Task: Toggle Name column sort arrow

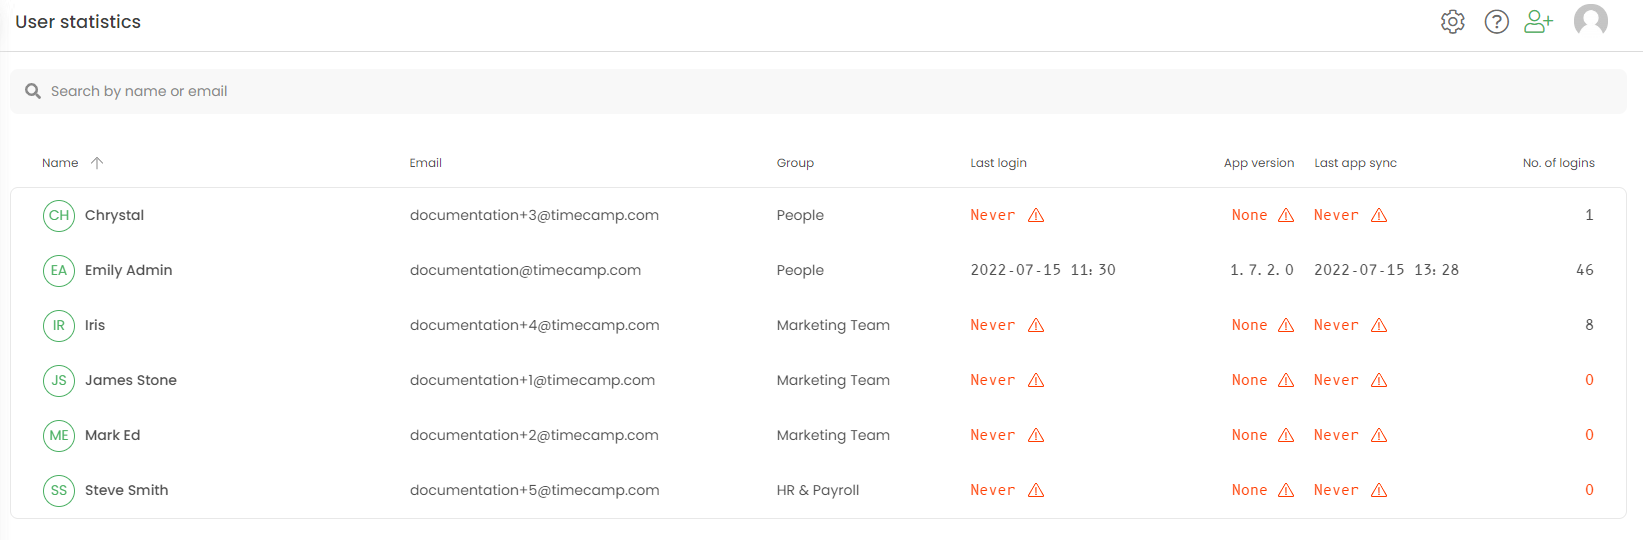Action: pos(97,163)
